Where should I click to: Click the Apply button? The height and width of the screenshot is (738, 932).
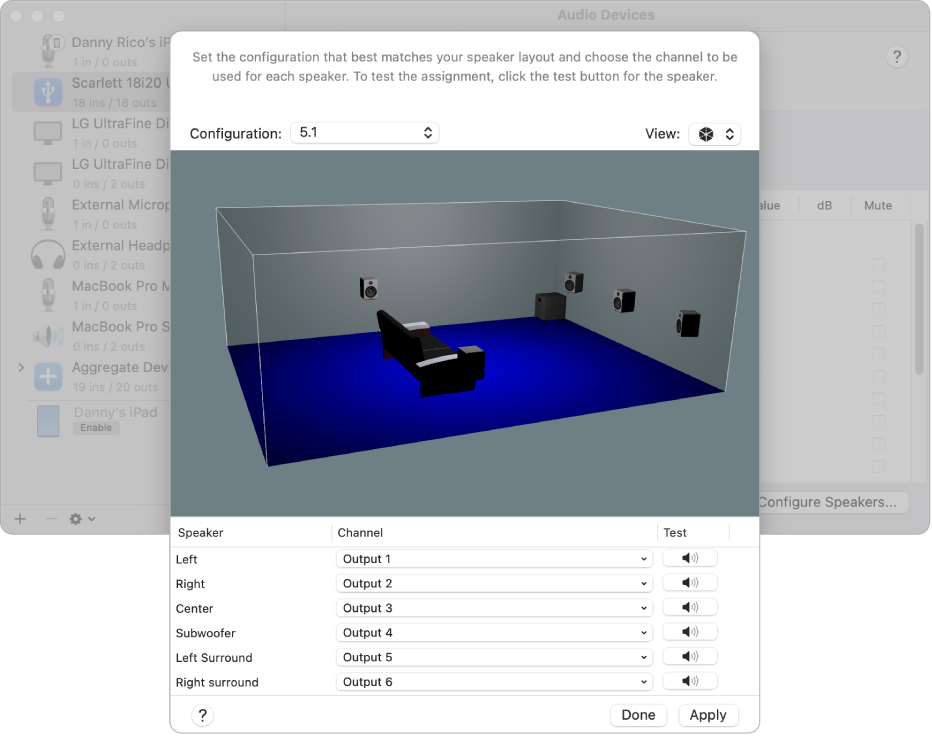[x=708, y=715]
